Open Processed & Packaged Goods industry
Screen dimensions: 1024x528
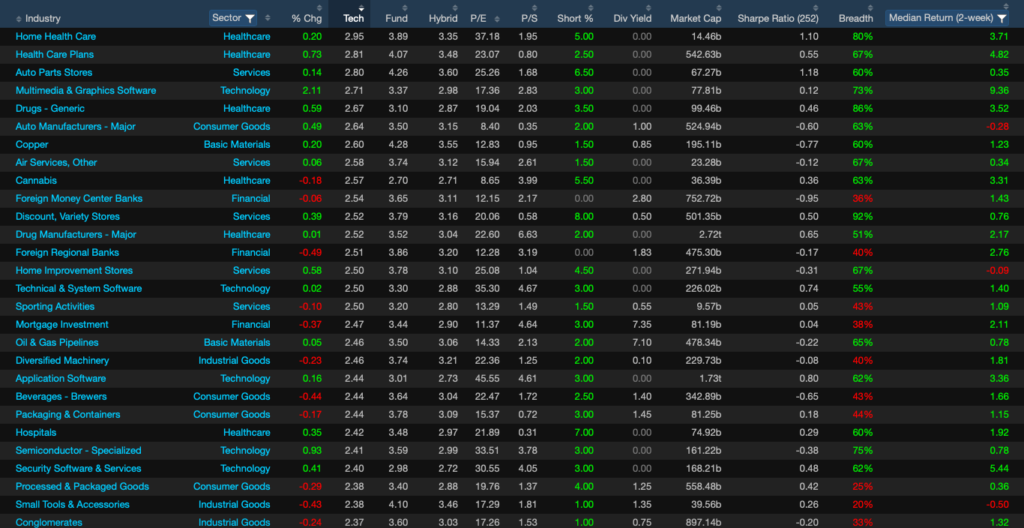[x=82, y=486]
